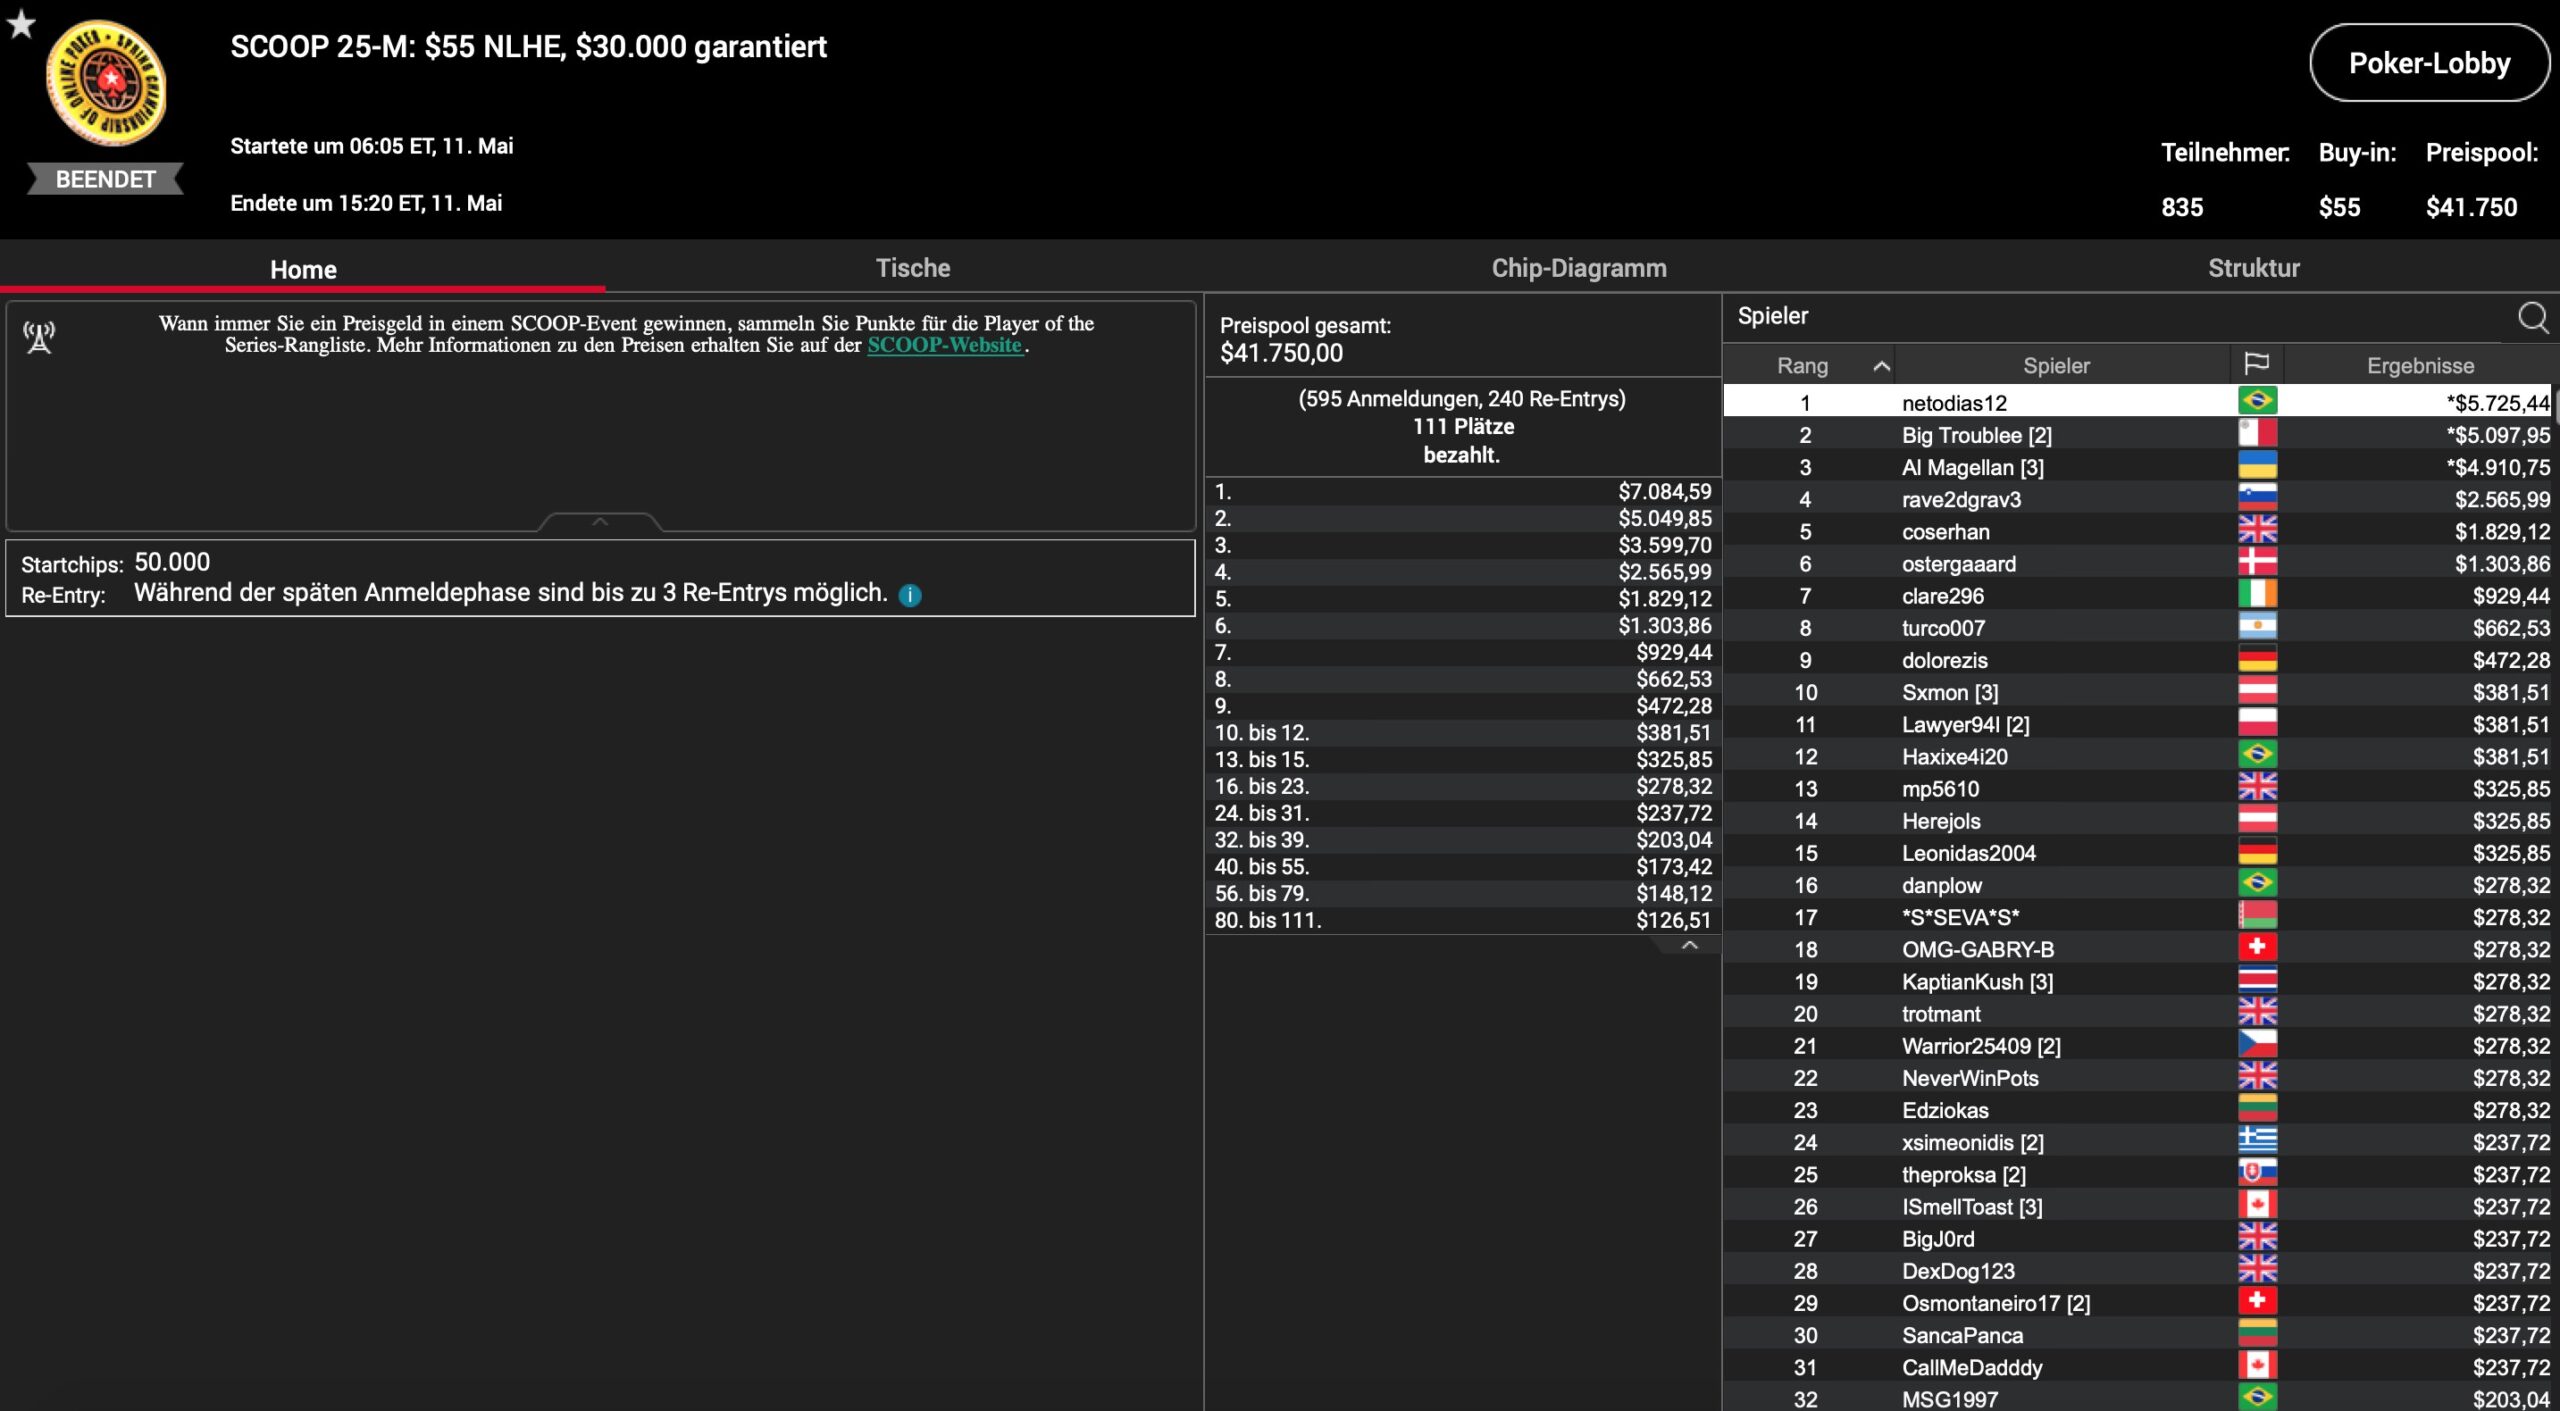Open the player search magnifier icon

point(2532,317)
